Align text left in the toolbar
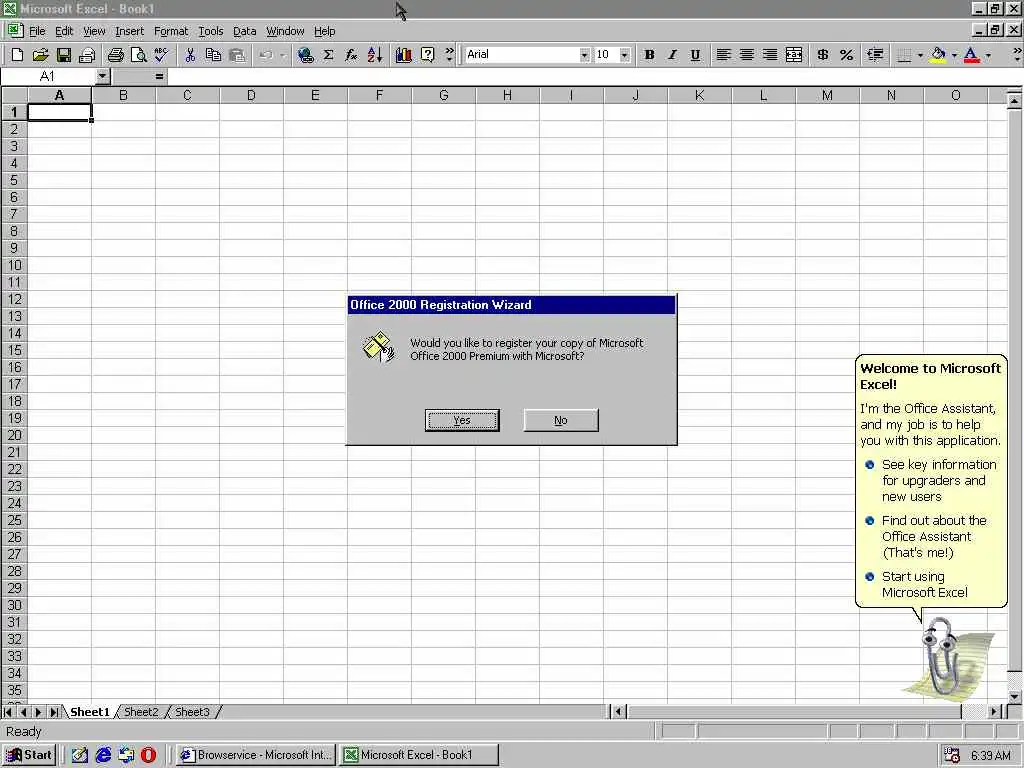Viewport: 1024px width, 768px height. (x=723, y=55)
